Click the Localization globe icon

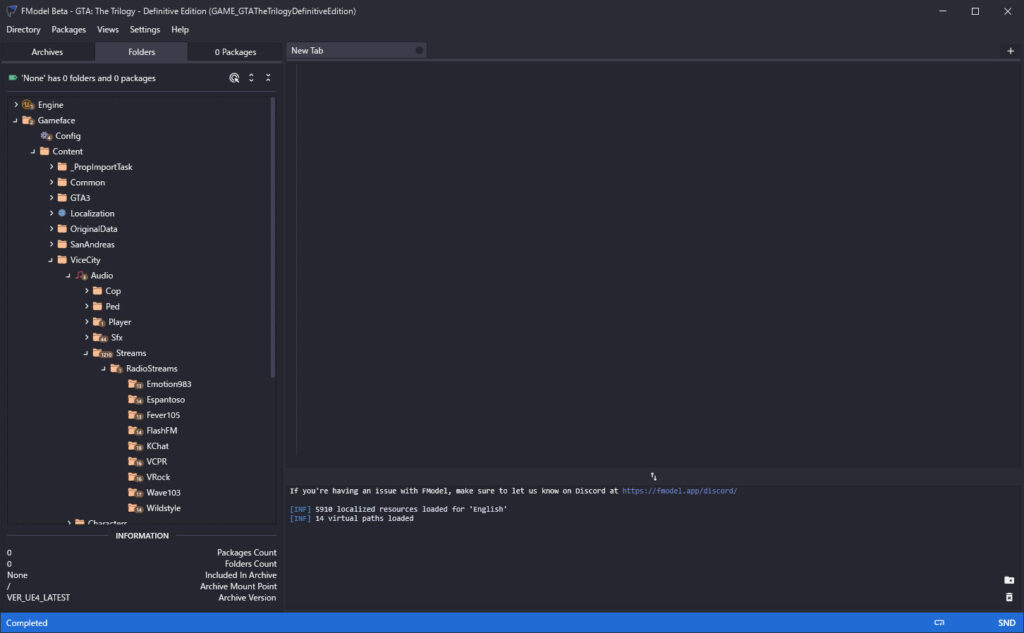click(62, 213)
